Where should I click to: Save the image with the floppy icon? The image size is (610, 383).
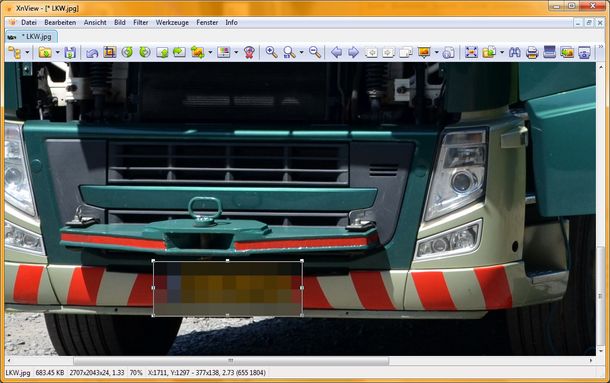(70, 52)
